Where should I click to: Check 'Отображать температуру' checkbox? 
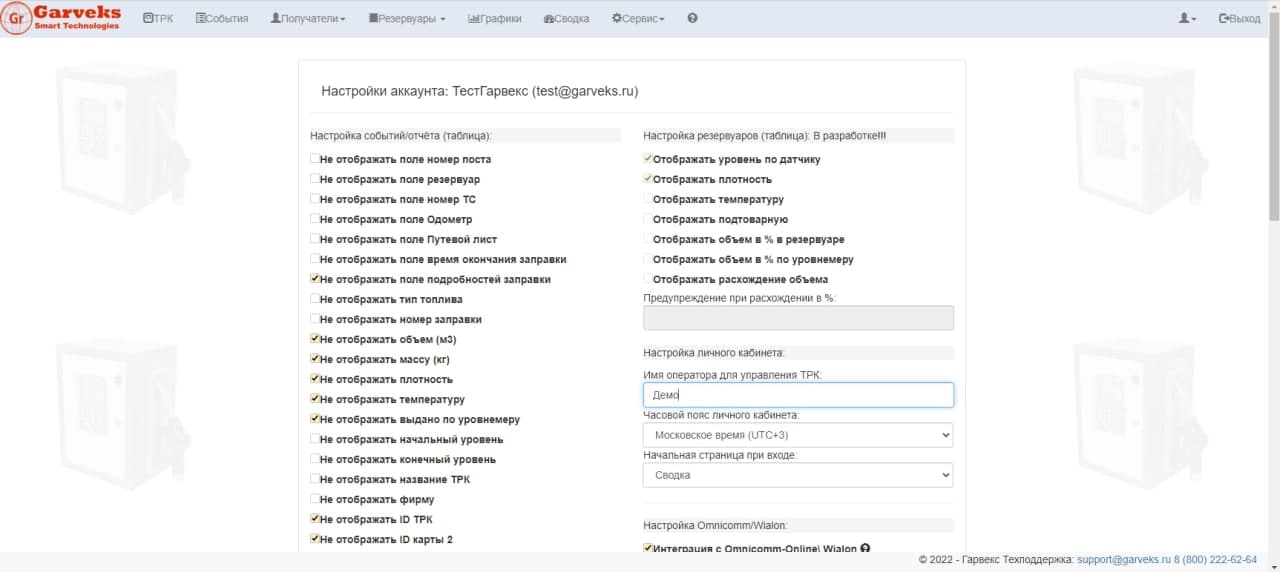tap(648, 199)
